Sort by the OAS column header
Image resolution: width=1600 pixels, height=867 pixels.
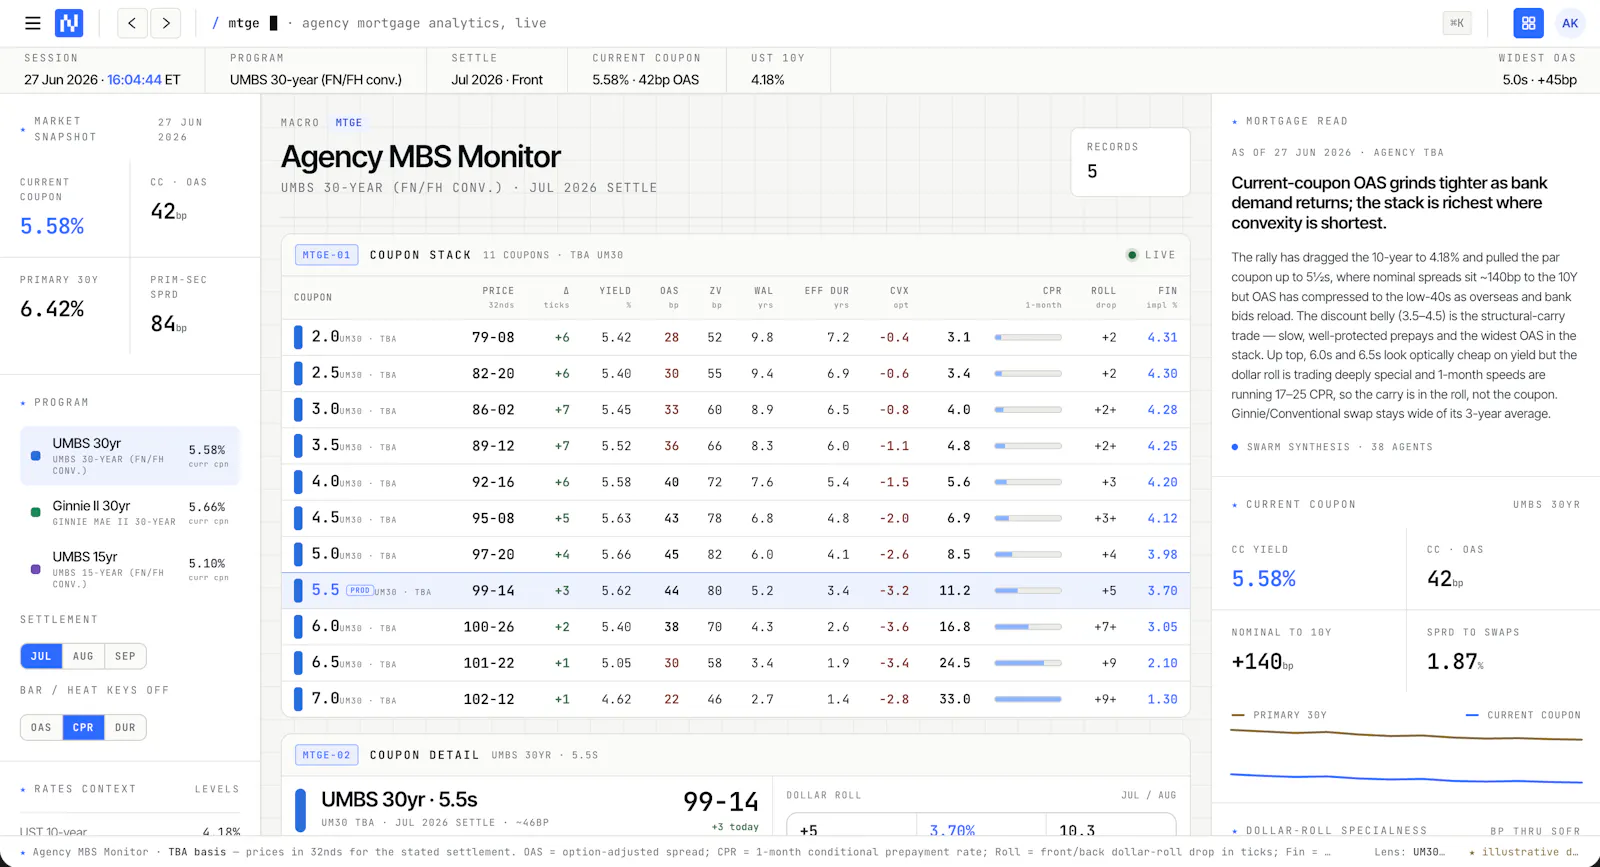coord(669,296)
